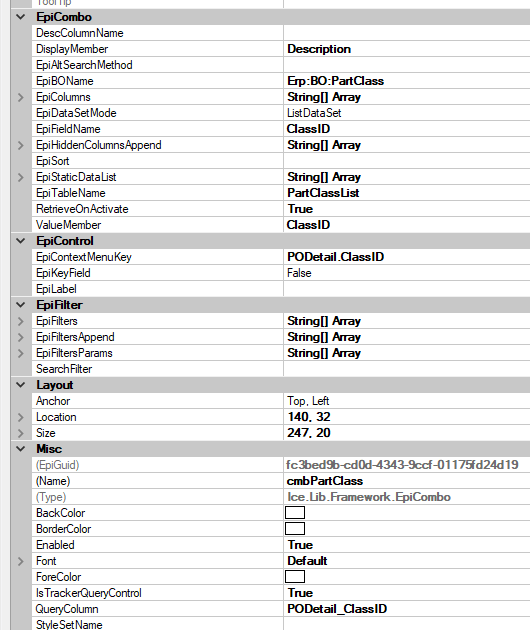530x630 pixels.
Task: Edit the ValueMember value ClassID
Action: coord(407,225)
